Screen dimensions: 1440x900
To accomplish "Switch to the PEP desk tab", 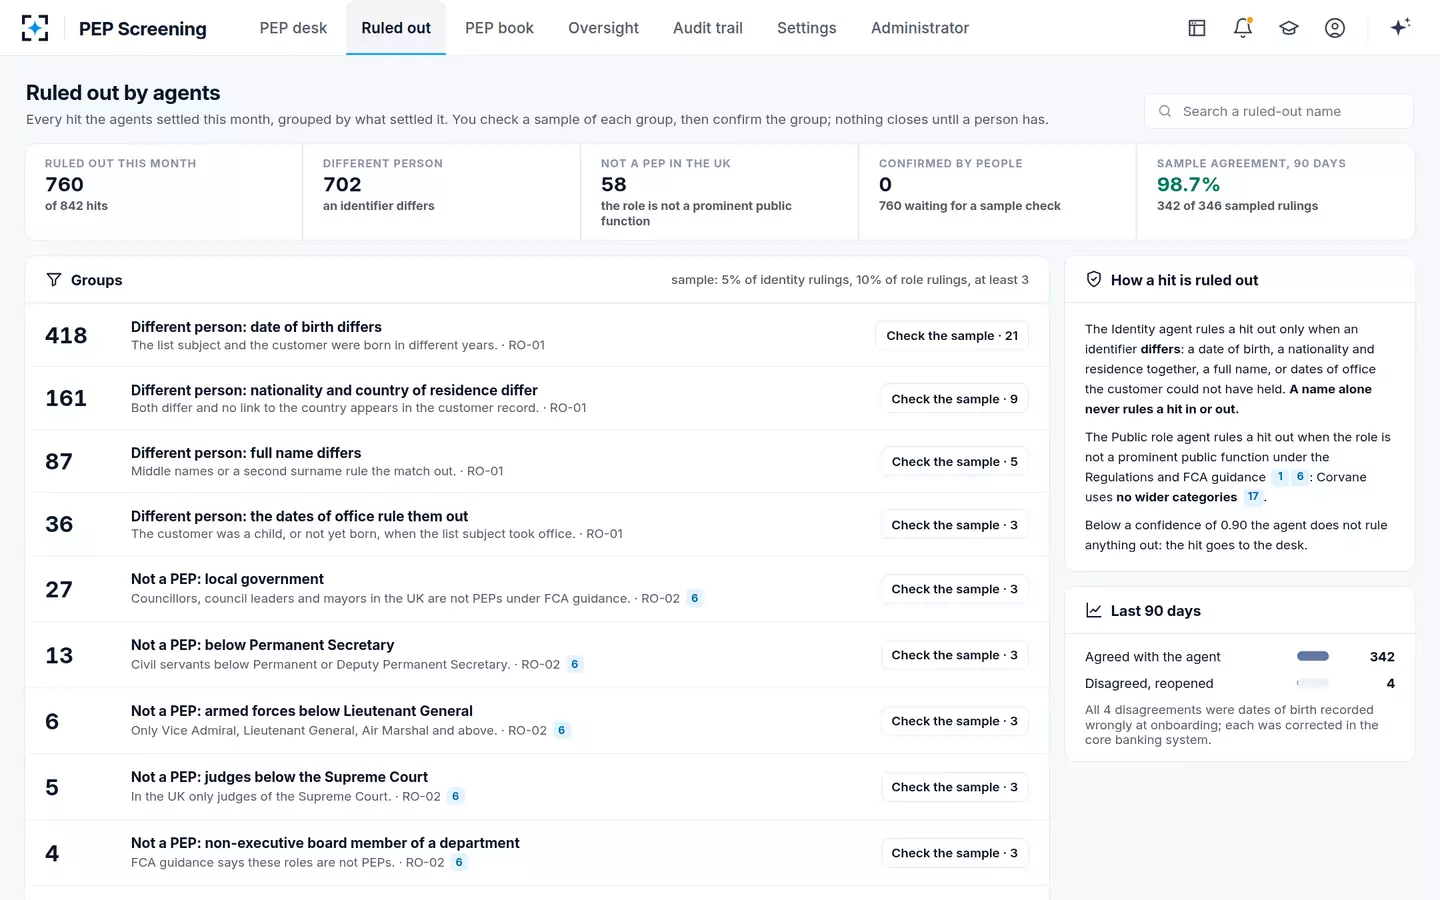I will point(293,28).
